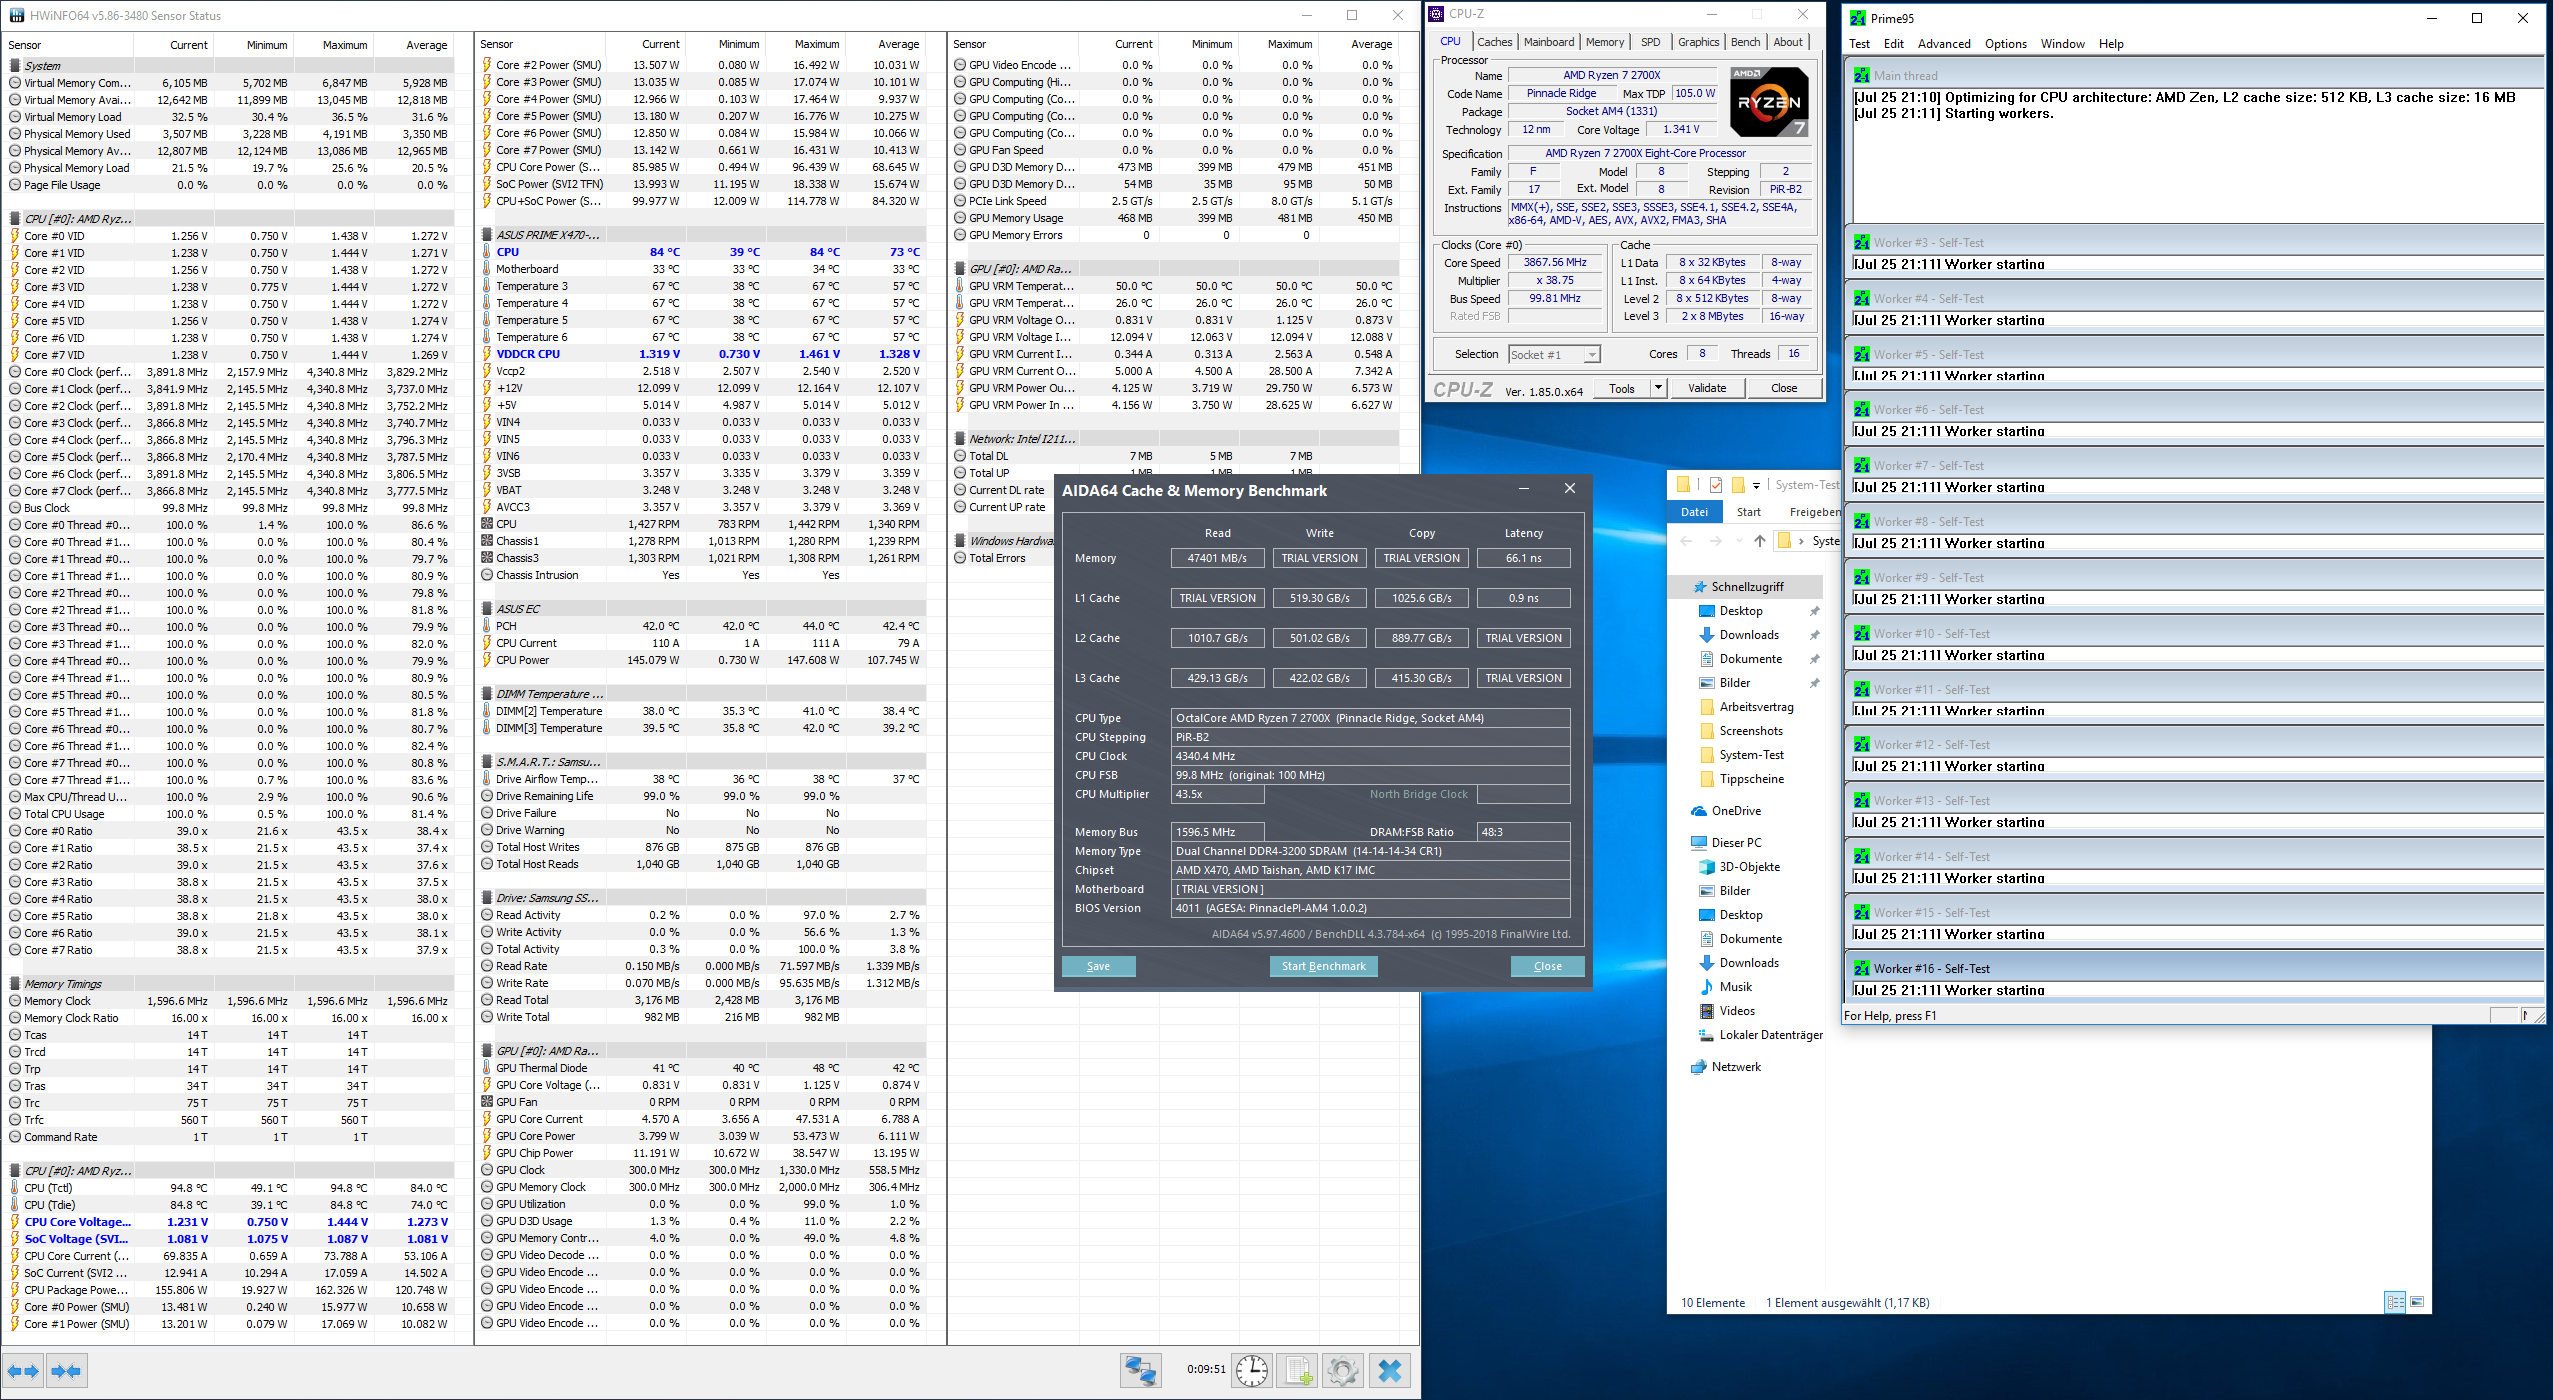Switch Explorer to details view icon
2553x1400 pixels.
(2395, 1302)
